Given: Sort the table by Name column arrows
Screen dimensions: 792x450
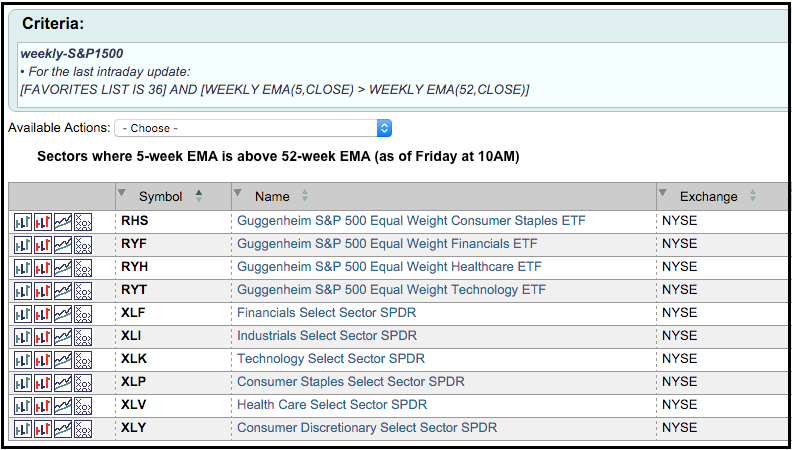Looking at the screenshot, I should [305, 196].
